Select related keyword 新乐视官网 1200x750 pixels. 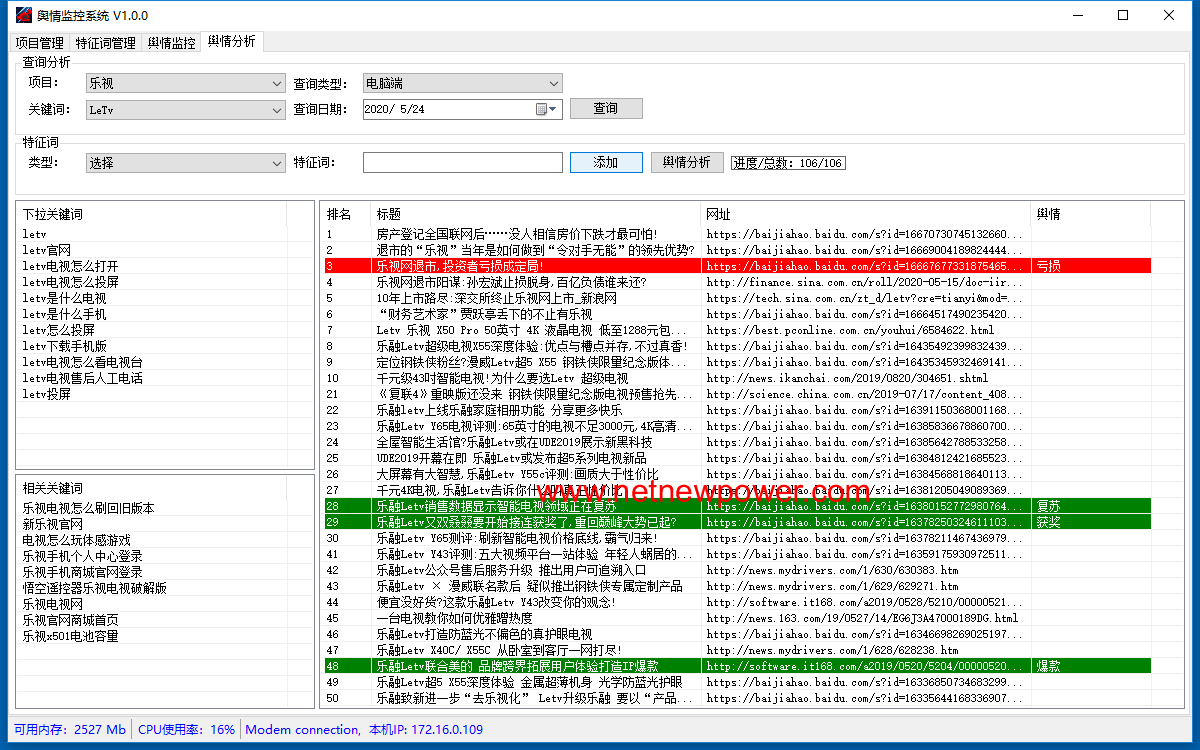(52, 524)
